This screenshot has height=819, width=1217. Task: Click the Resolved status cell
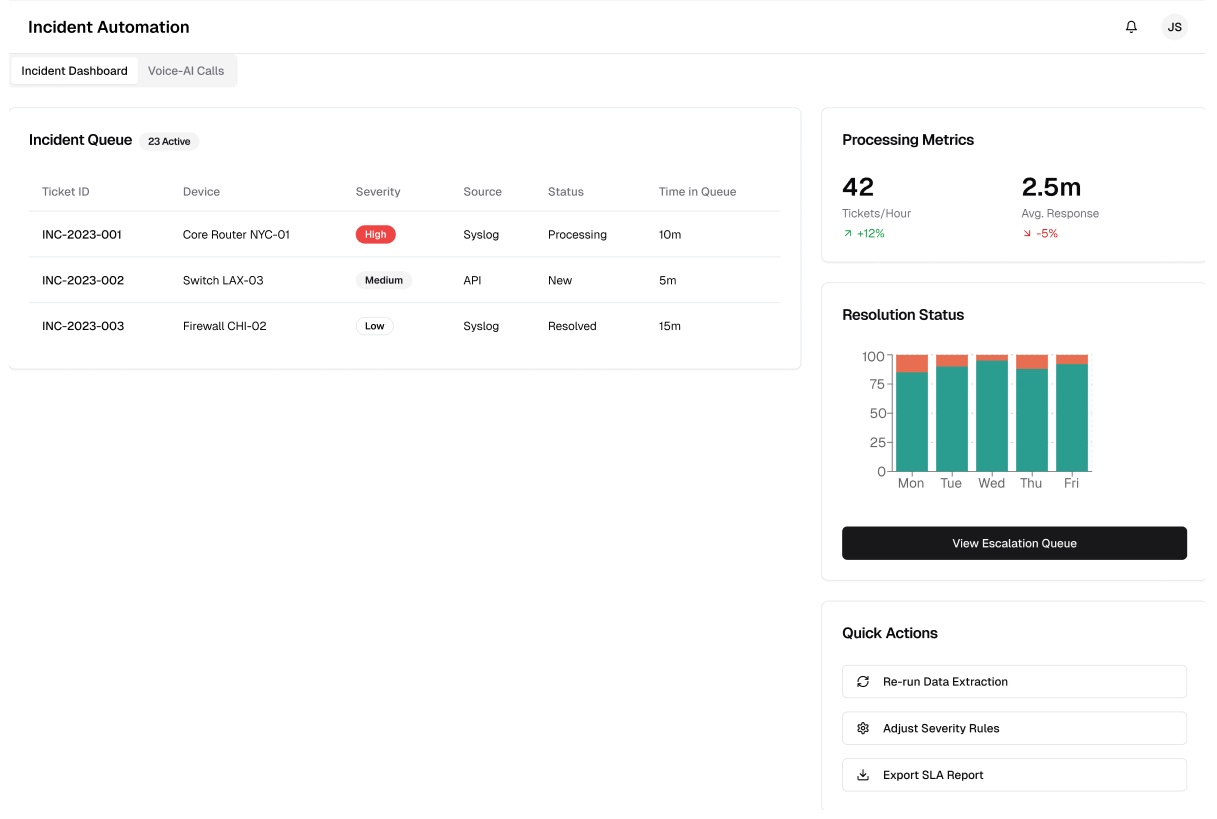(572, 327)
